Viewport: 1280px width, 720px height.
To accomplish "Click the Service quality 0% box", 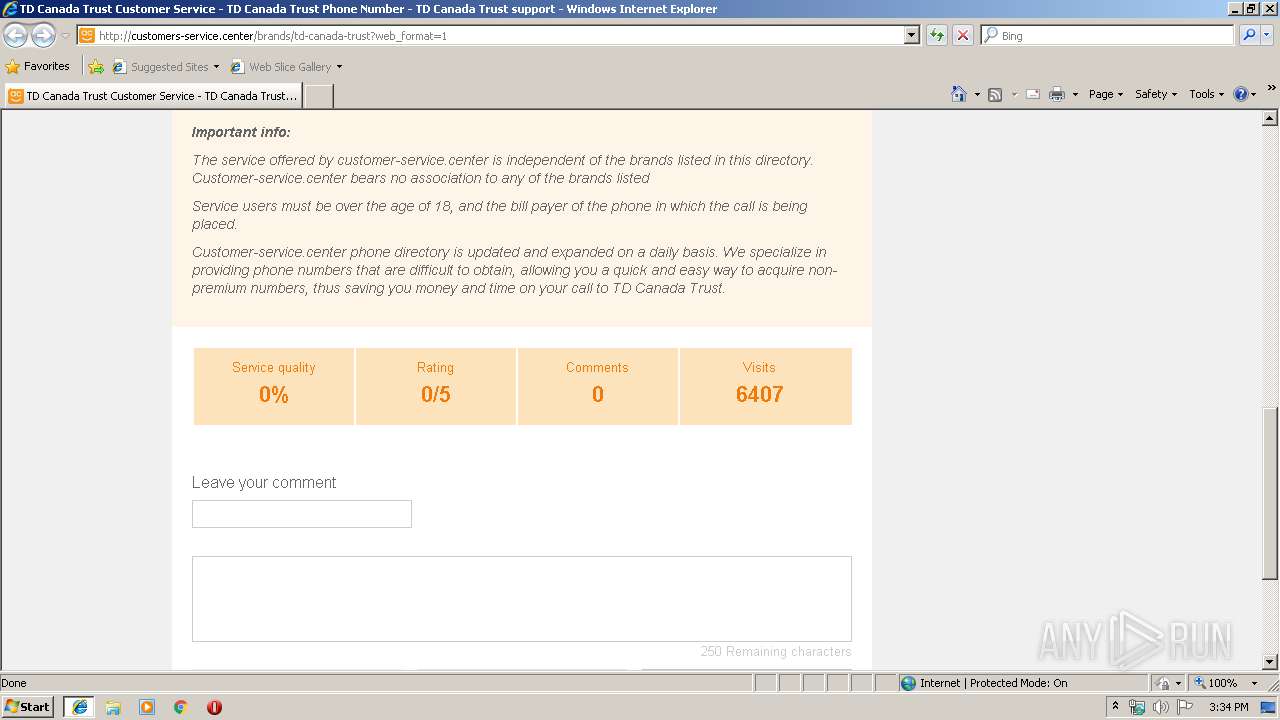I will click(274, 386).
